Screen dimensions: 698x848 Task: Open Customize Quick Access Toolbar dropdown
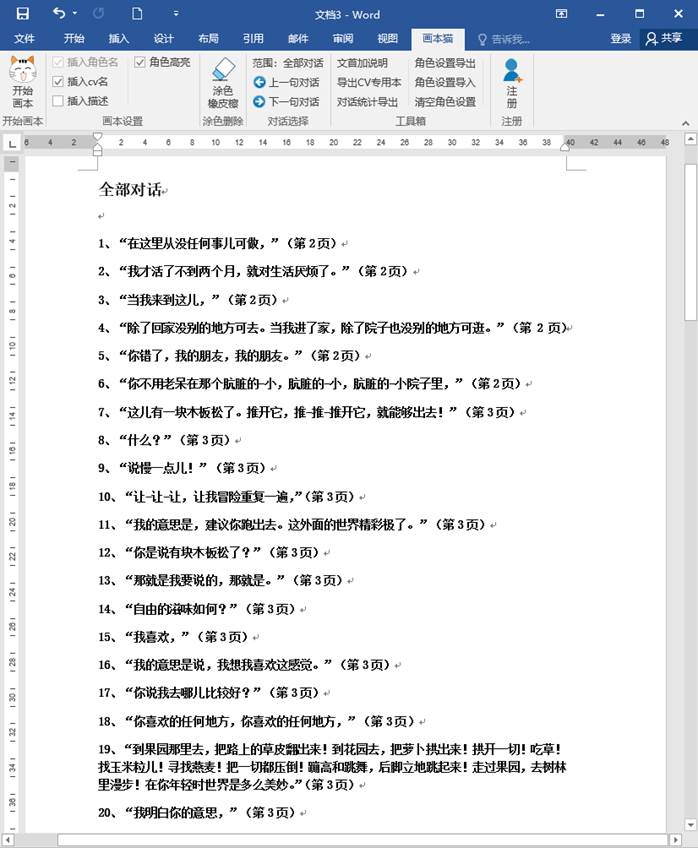[x=176, y=14]
